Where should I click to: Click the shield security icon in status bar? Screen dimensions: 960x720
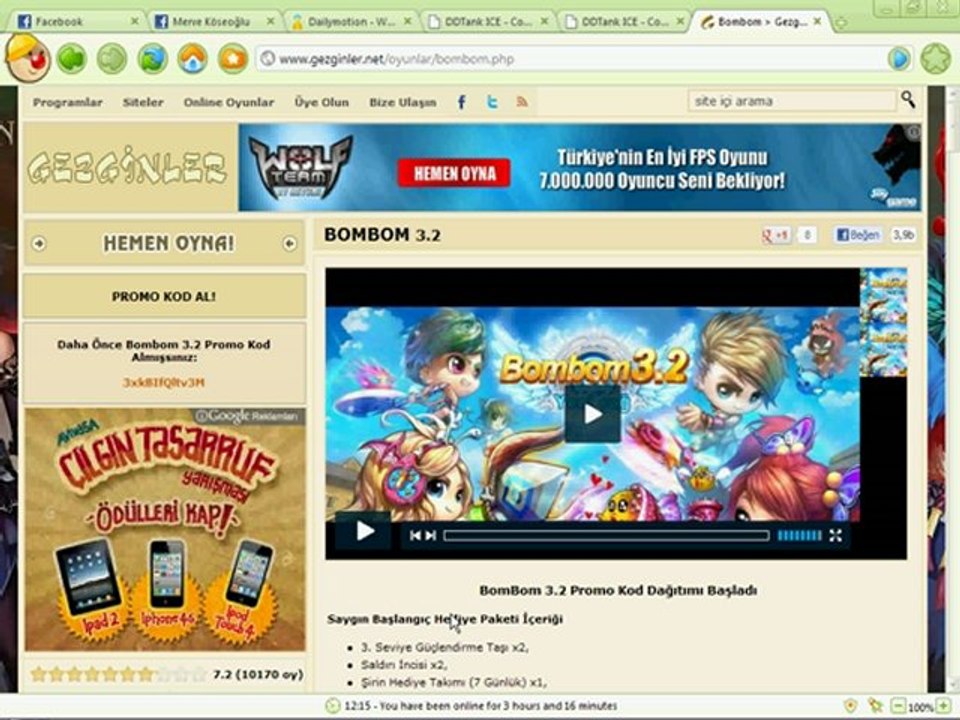click(850, 706)
